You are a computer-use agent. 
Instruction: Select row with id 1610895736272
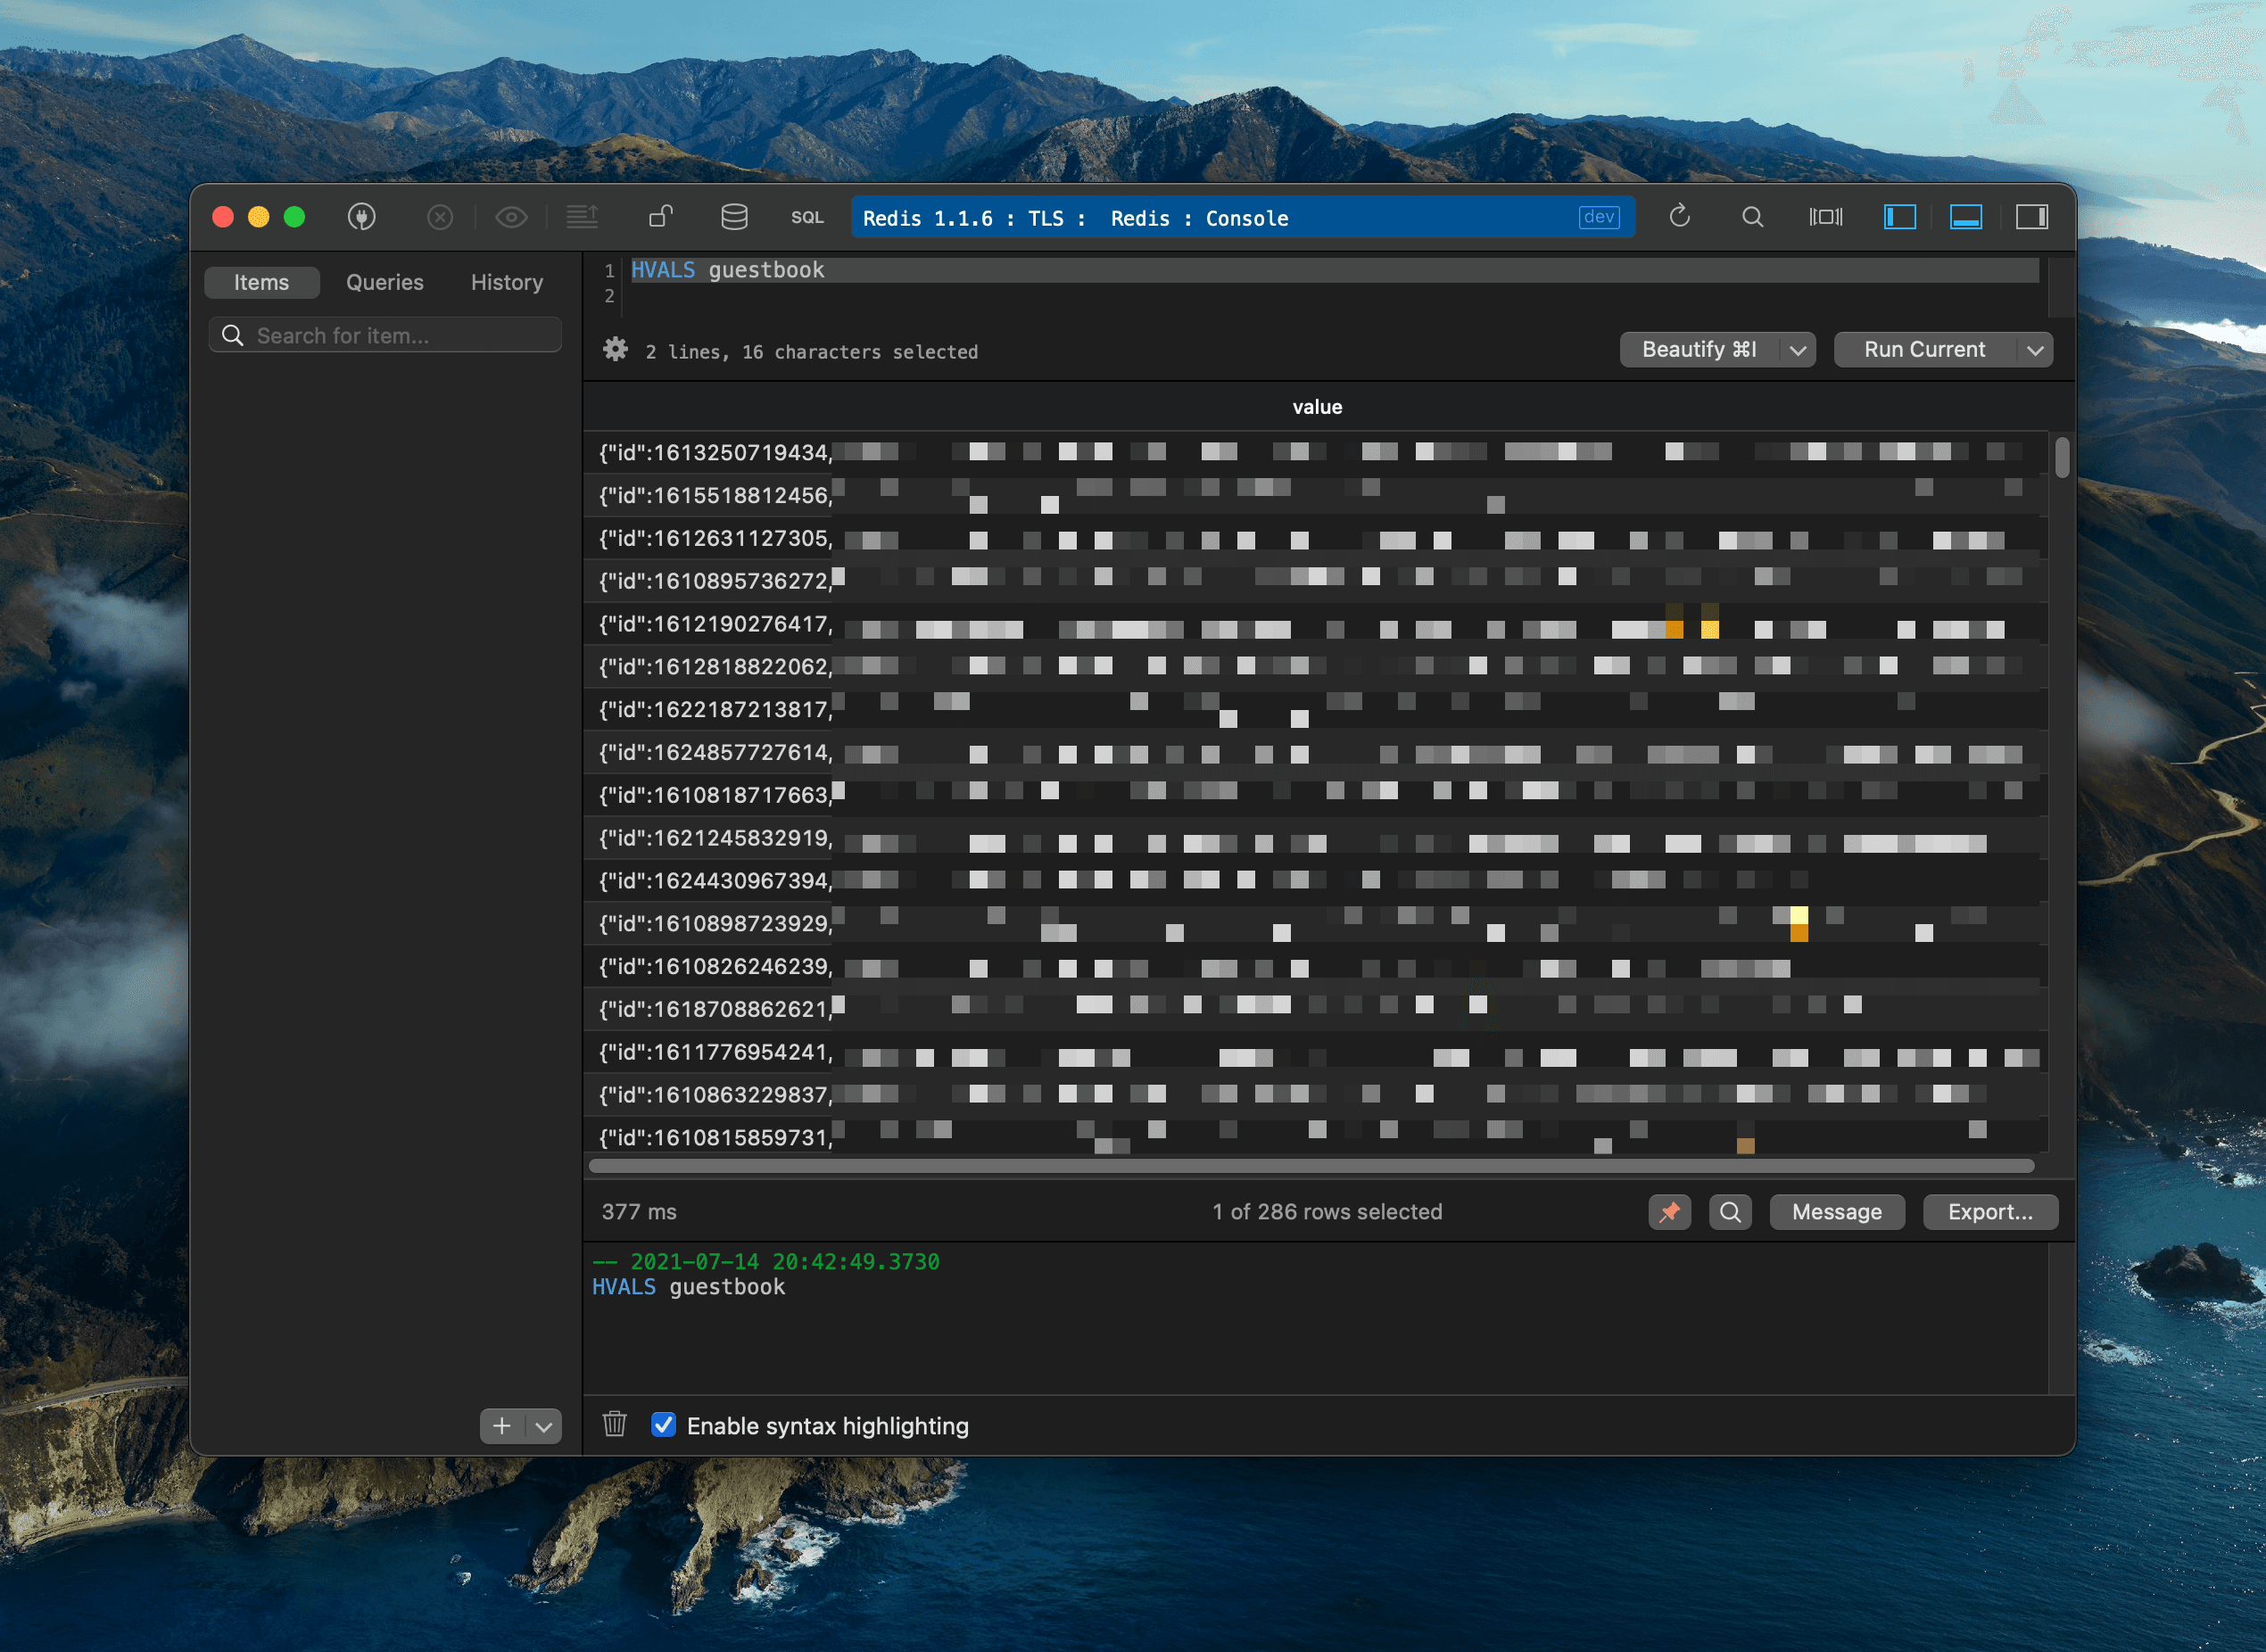click(1315, 581)
